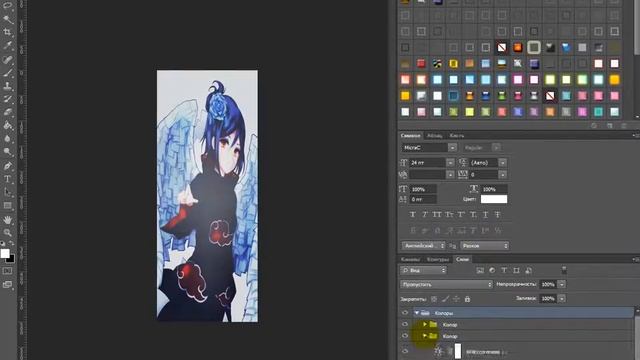This screenshot has height=360, width=640.
Task: Select the Hand tool
Action: click(x=7, y=220)
